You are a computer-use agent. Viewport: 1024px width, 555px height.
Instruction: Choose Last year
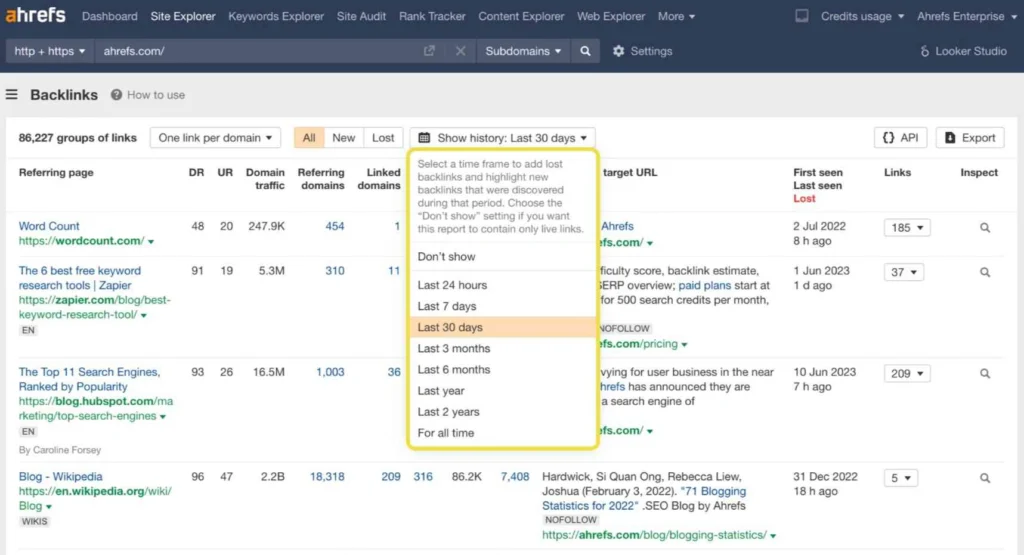point(502,390)
